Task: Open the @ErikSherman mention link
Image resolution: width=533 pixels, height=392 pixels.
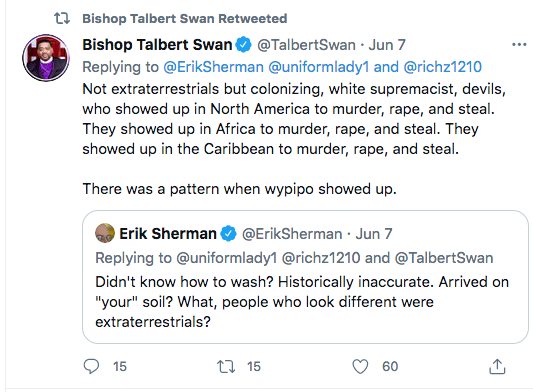Action: click(x=213, y=67)
